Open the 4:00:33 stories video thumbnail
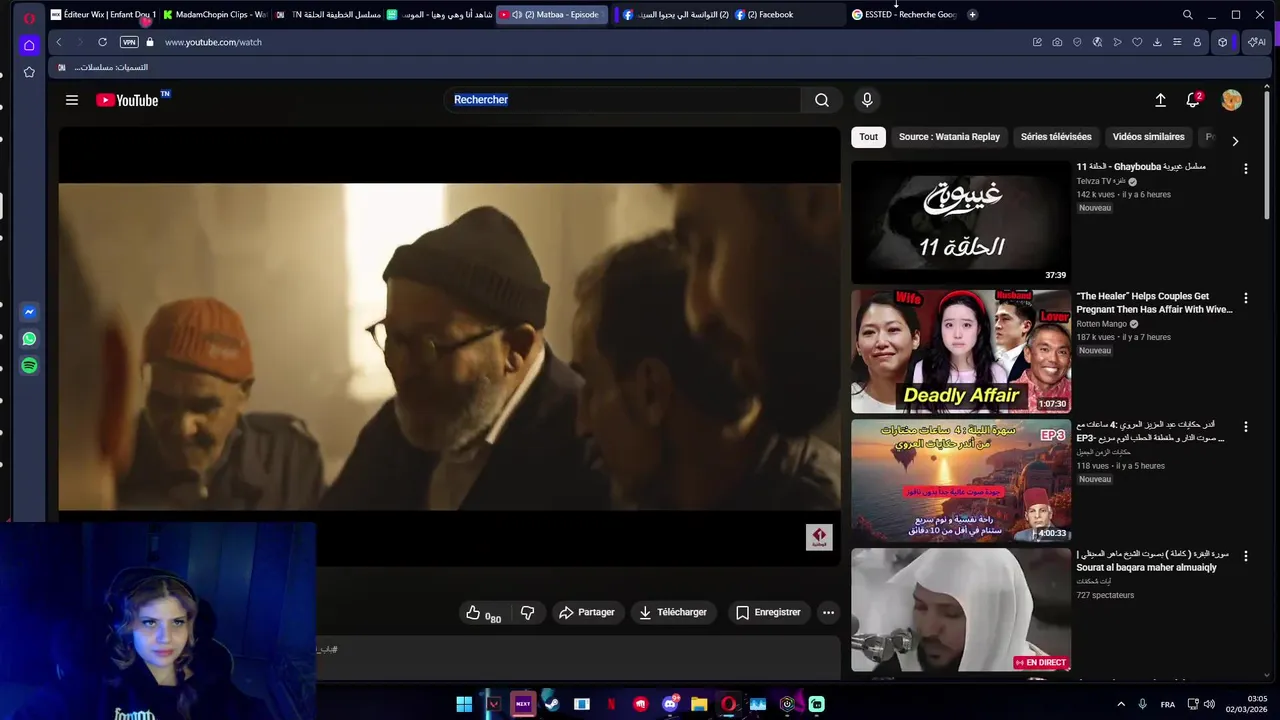This screenshot has width=1280, height=720. pos(961,480)
